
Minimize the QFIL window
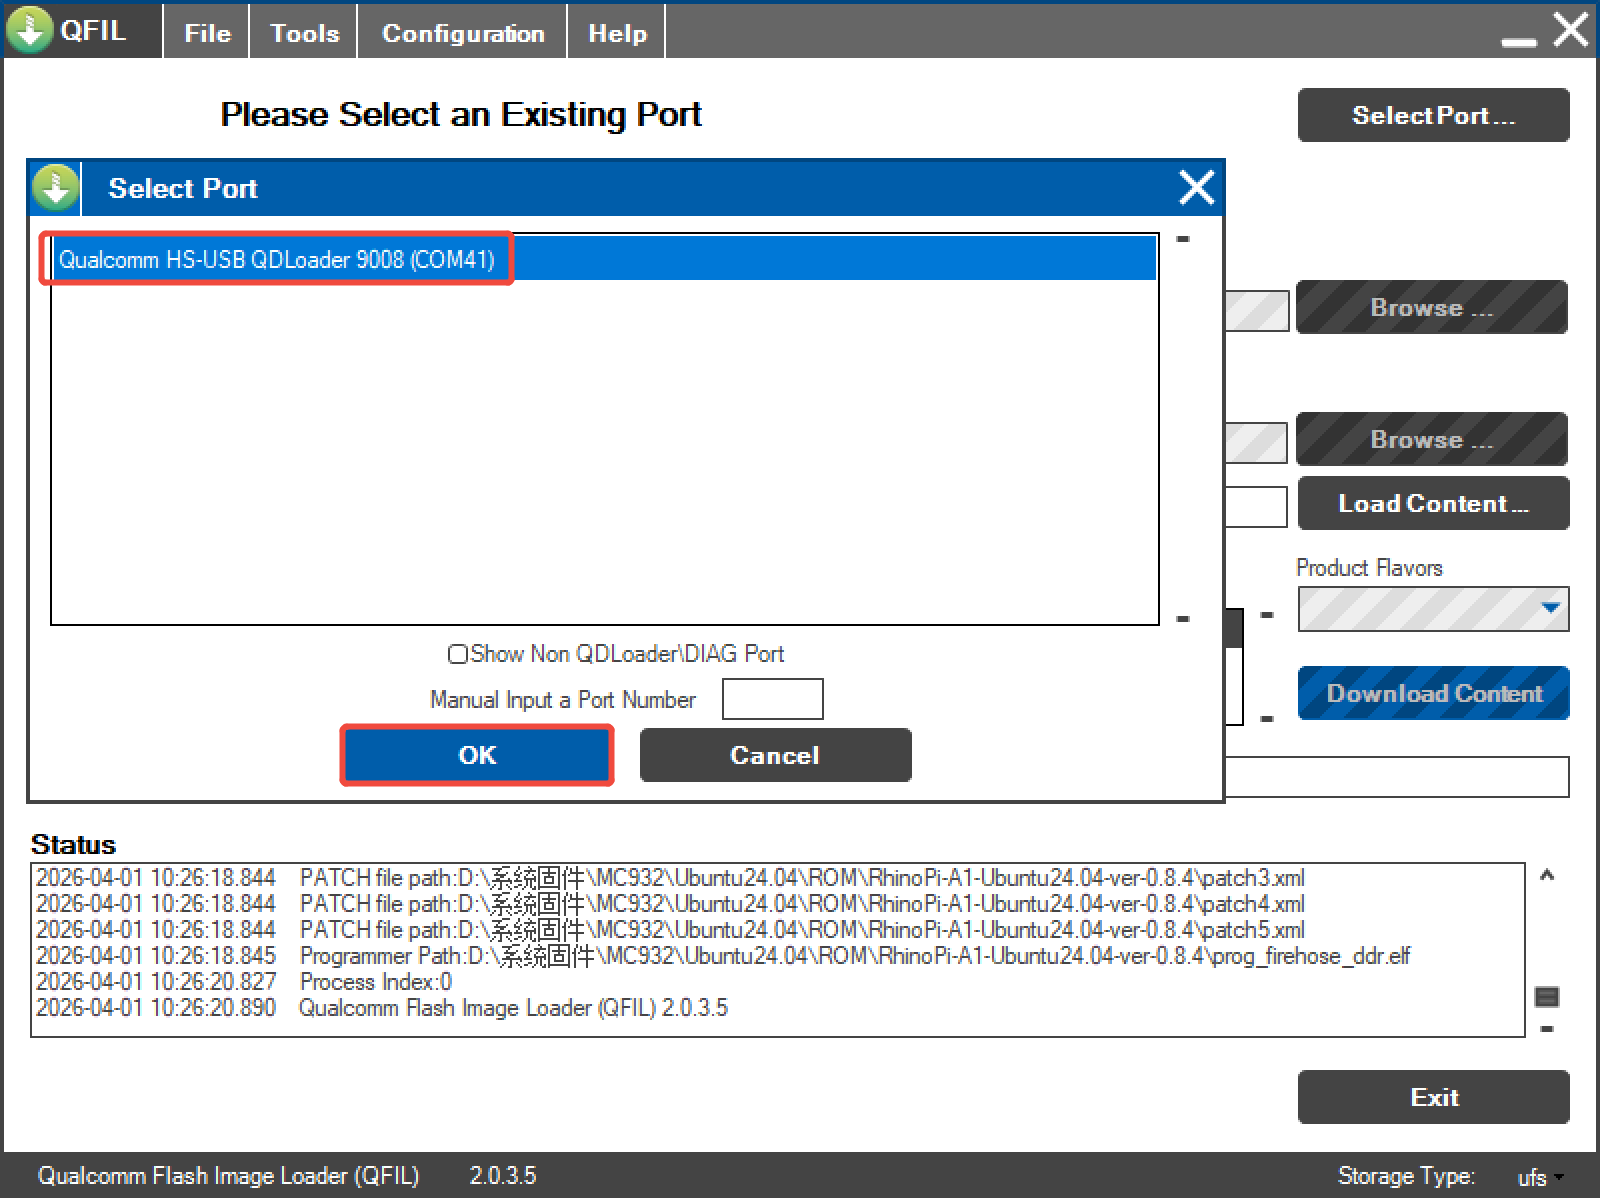pos(1518,40)
